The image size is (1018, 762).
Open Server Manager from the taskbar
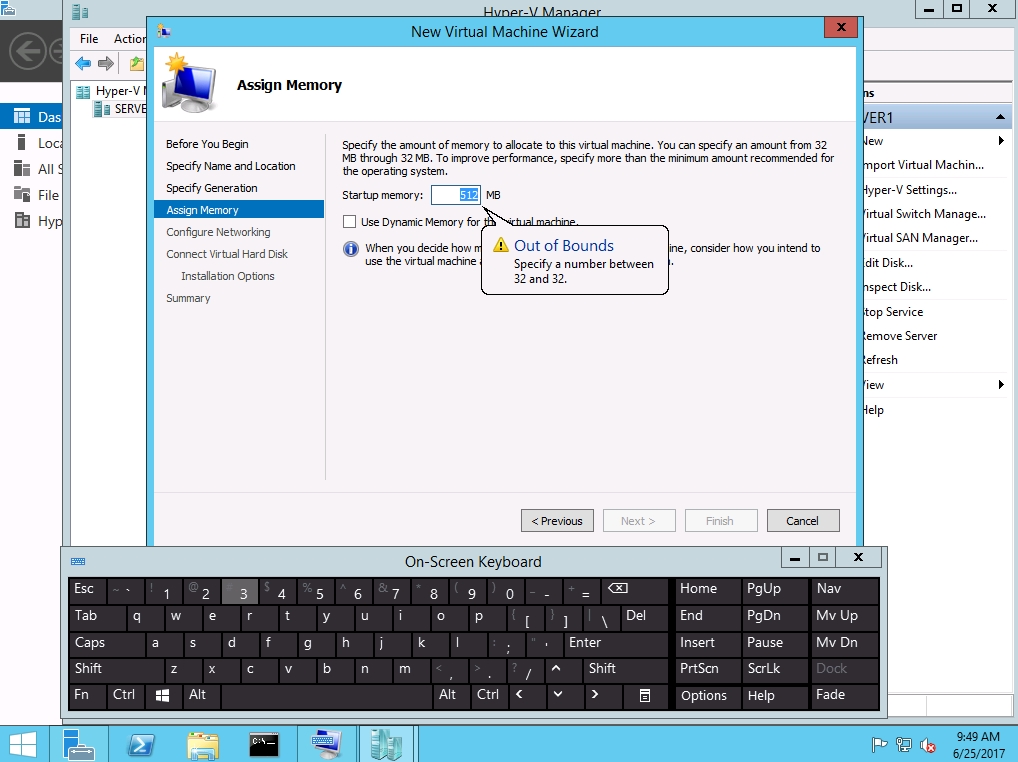pyautogui.click(x=80, y=744)
